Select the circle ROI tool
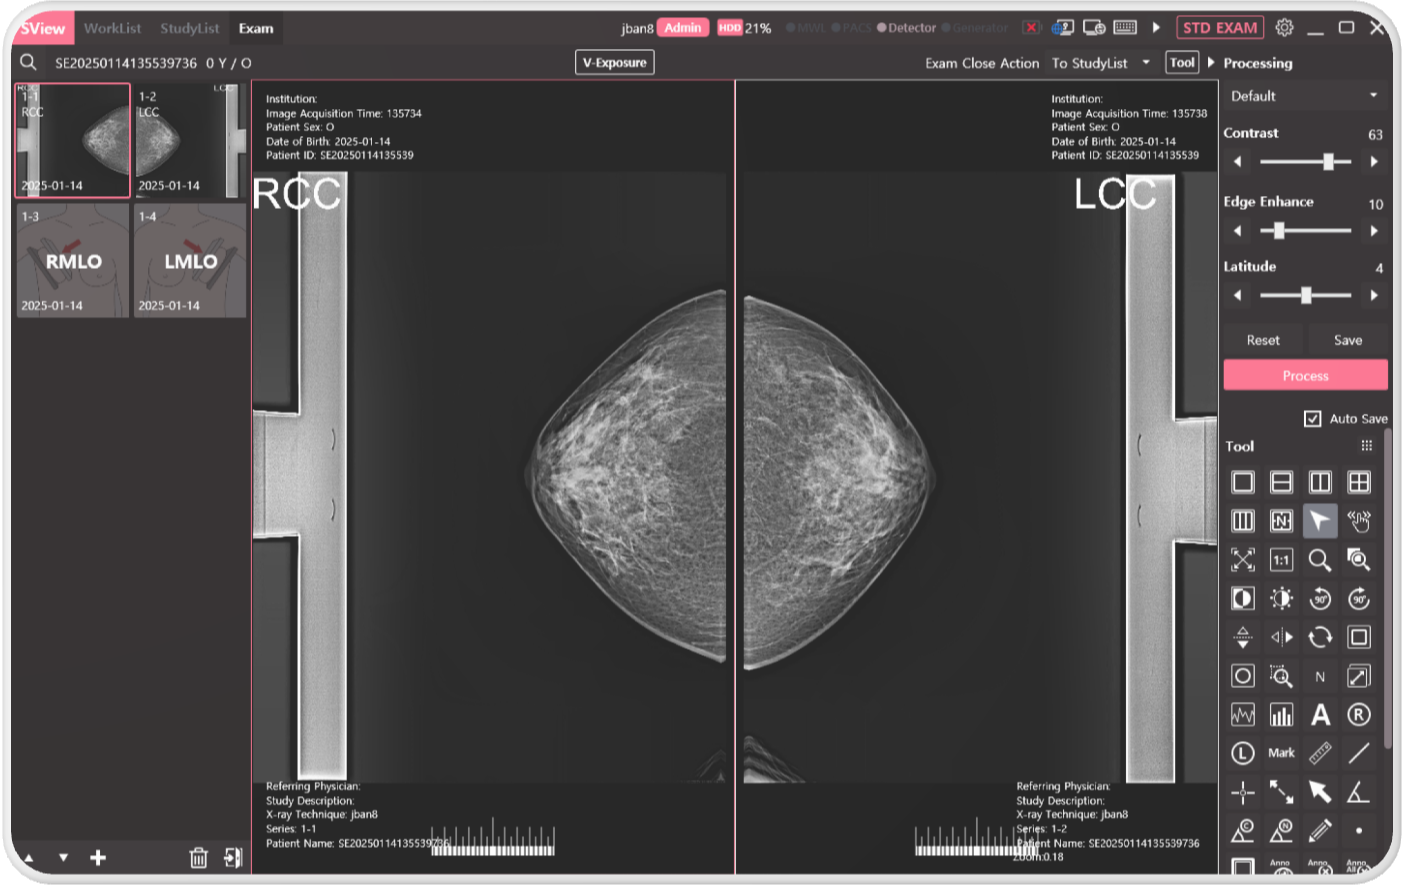Viewport: 1403px width, 885px height. pyautogui.click(x=1242, y=676)
